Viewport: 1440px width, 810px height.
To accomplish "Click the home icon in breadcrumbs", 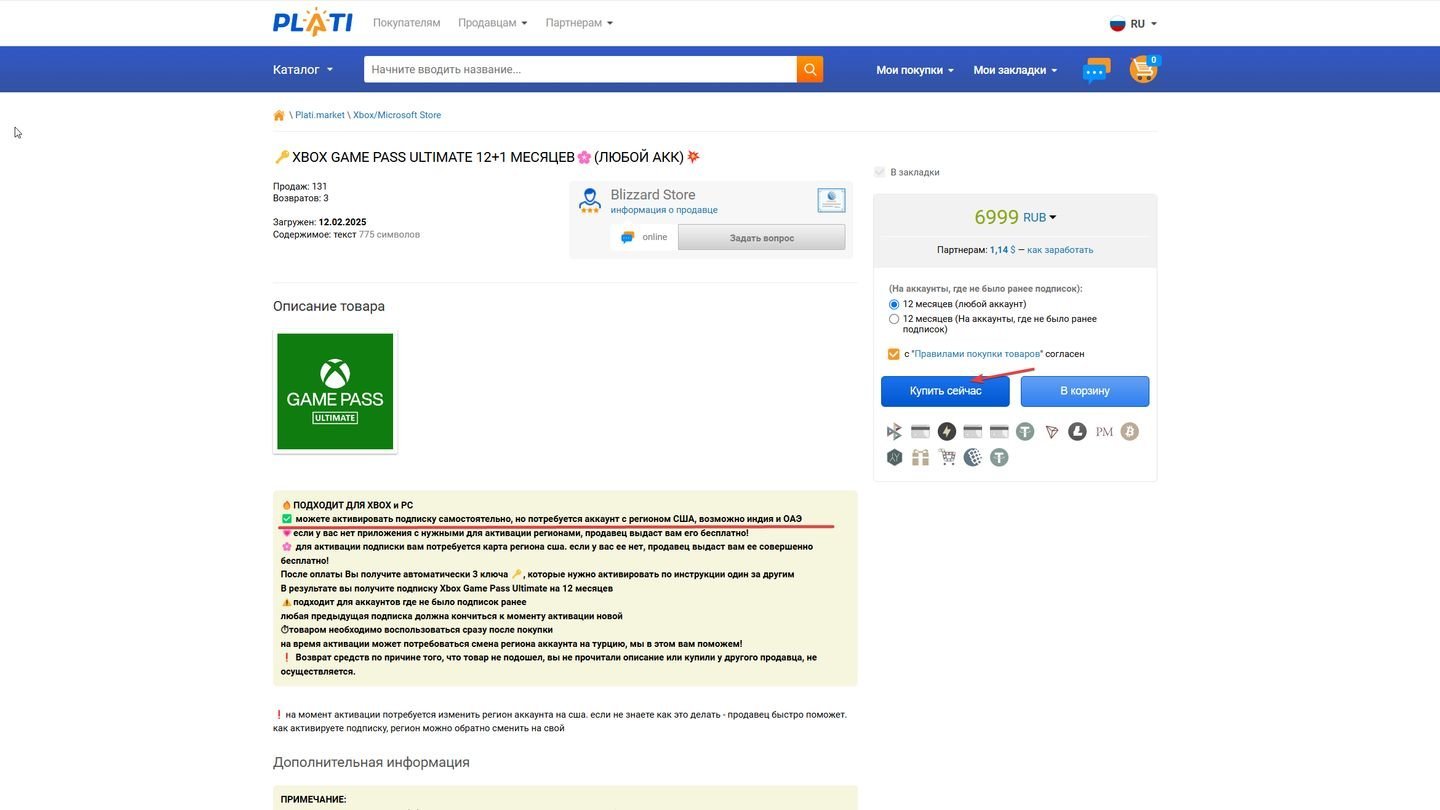I will coord(279,115).
